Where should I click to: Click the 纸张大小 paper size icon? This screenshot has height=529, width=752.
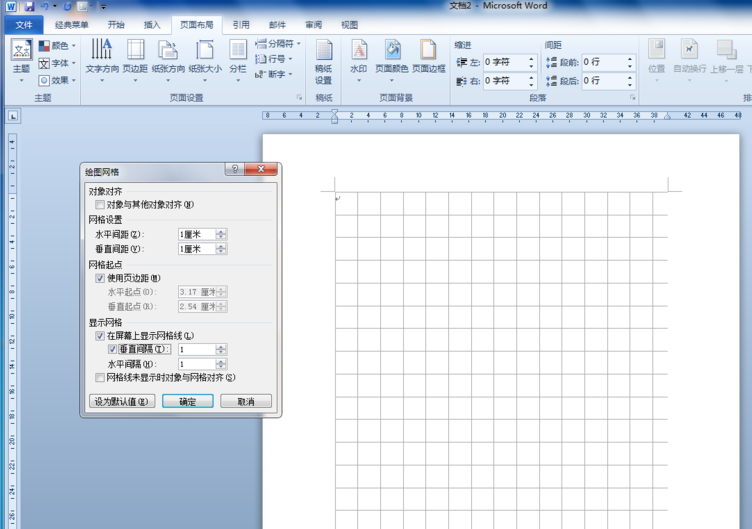(205, 50)
